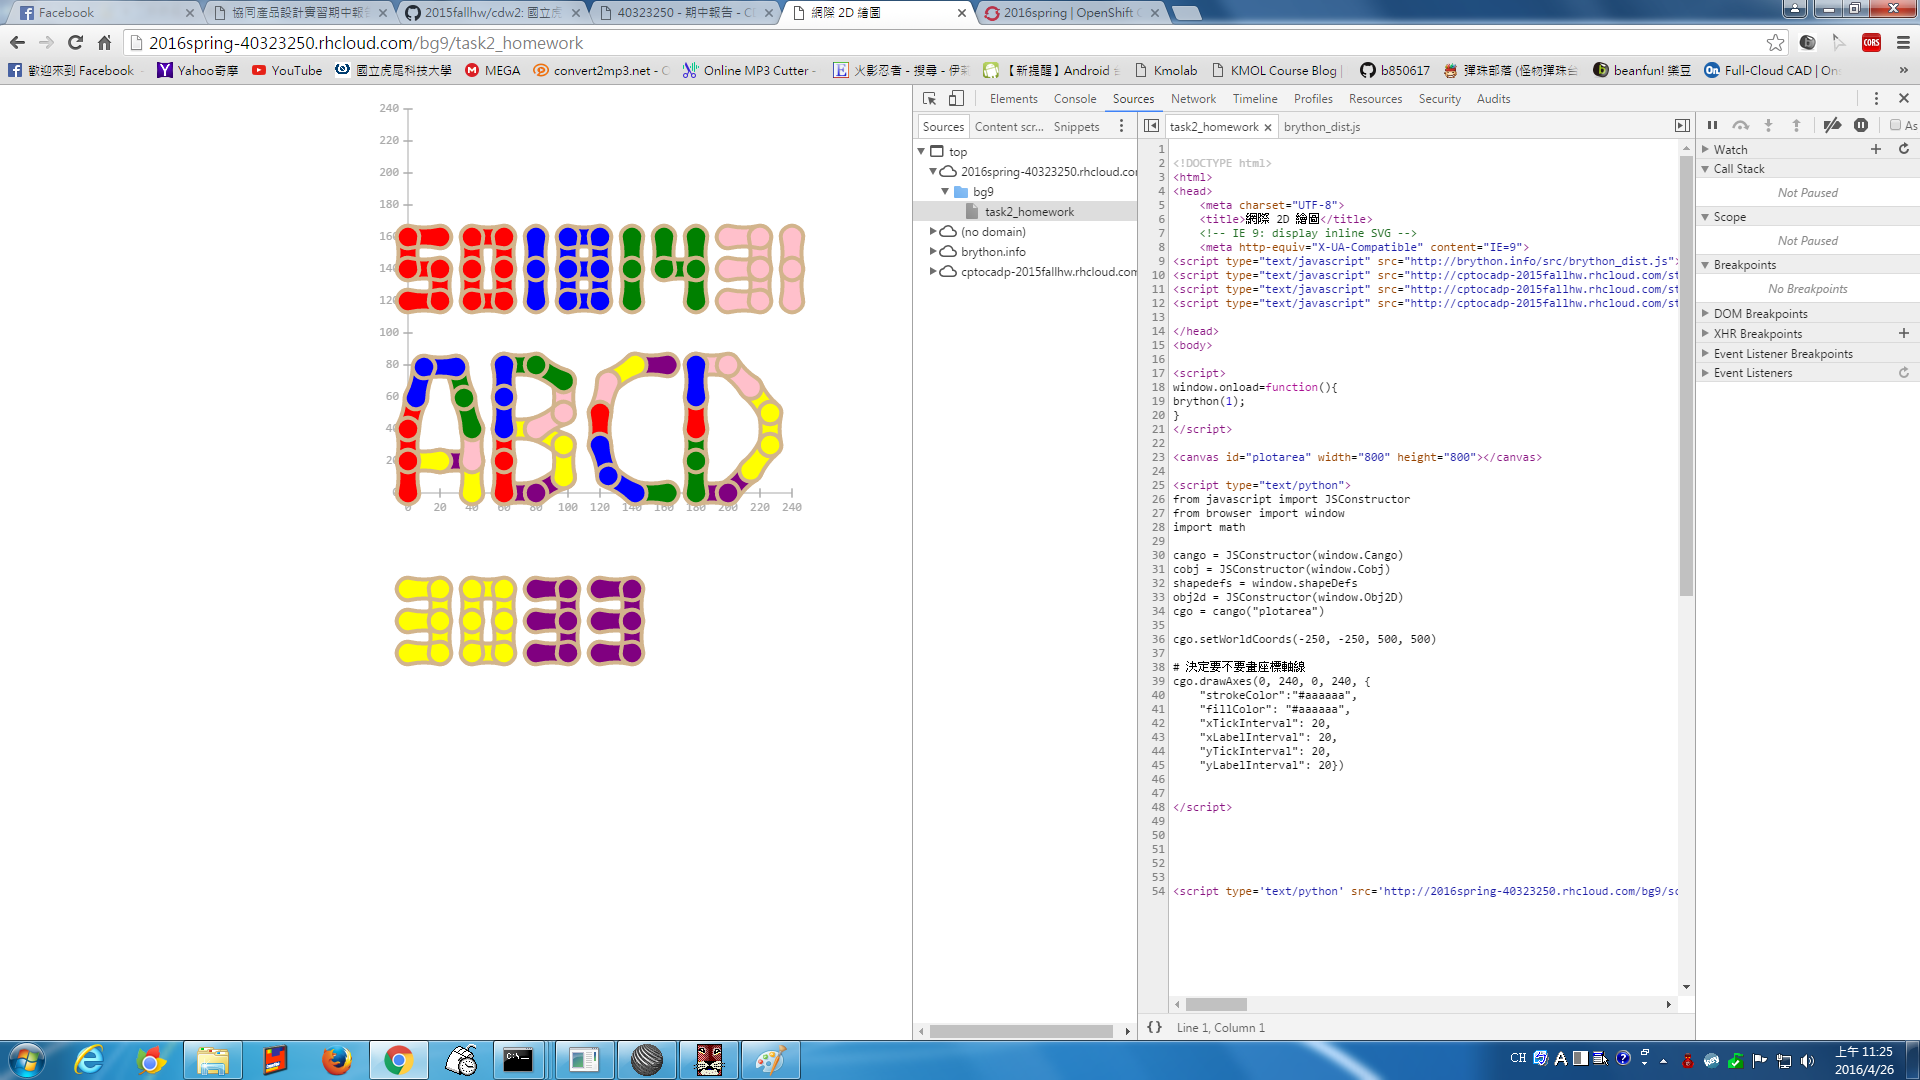Image resolution: width=1920 pixels, height=1080 pixels.
Task: Click the source code vertical scrollbar
Action: pos(1686,375)
